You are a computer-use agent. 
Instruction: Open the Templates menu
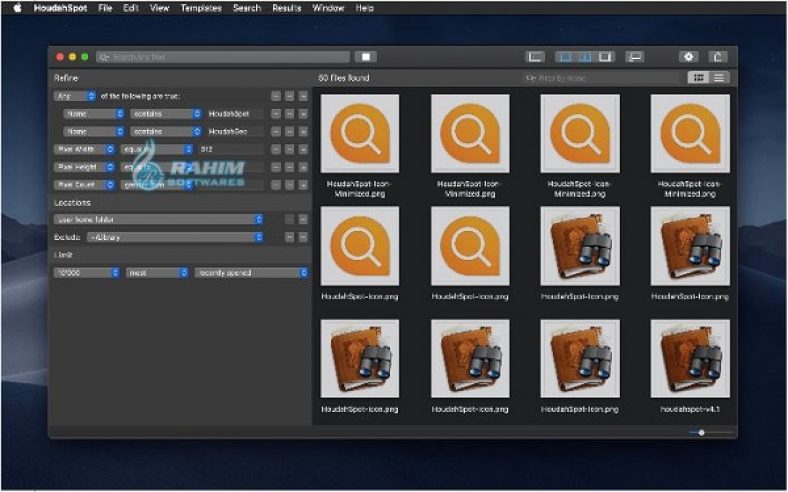point(201,8)
